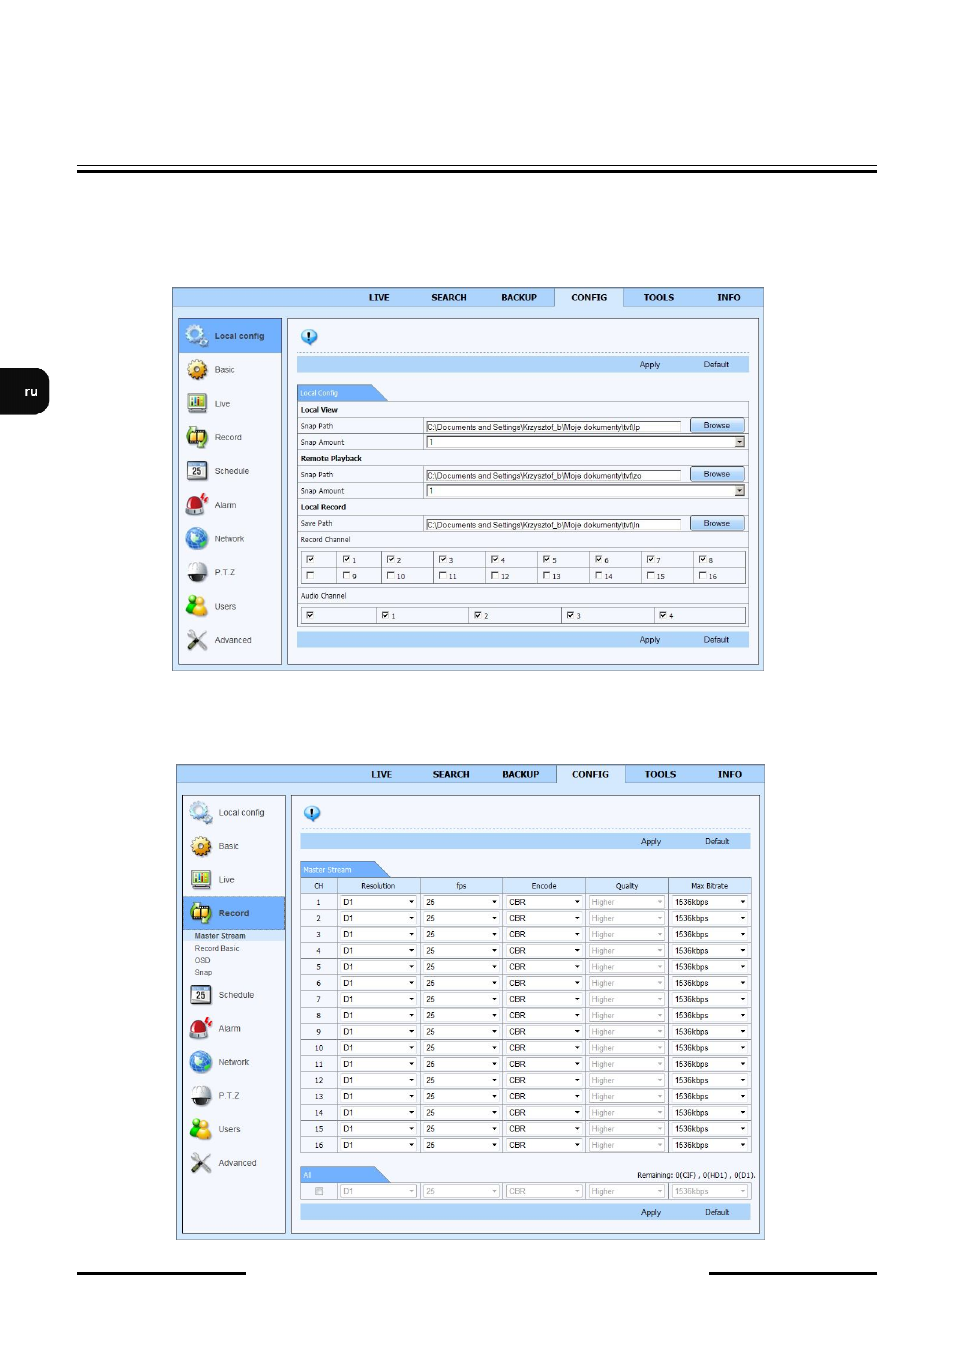Click Local View Snap Path field
The image size is (954, 1350).
pos(553,427)
